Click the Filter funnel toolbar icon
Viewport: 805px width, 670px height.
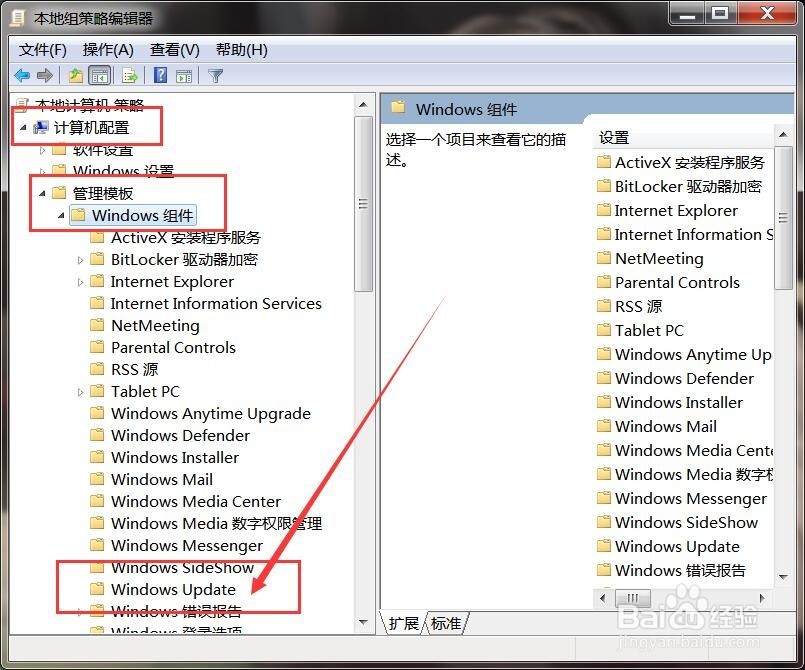[216, 76]
